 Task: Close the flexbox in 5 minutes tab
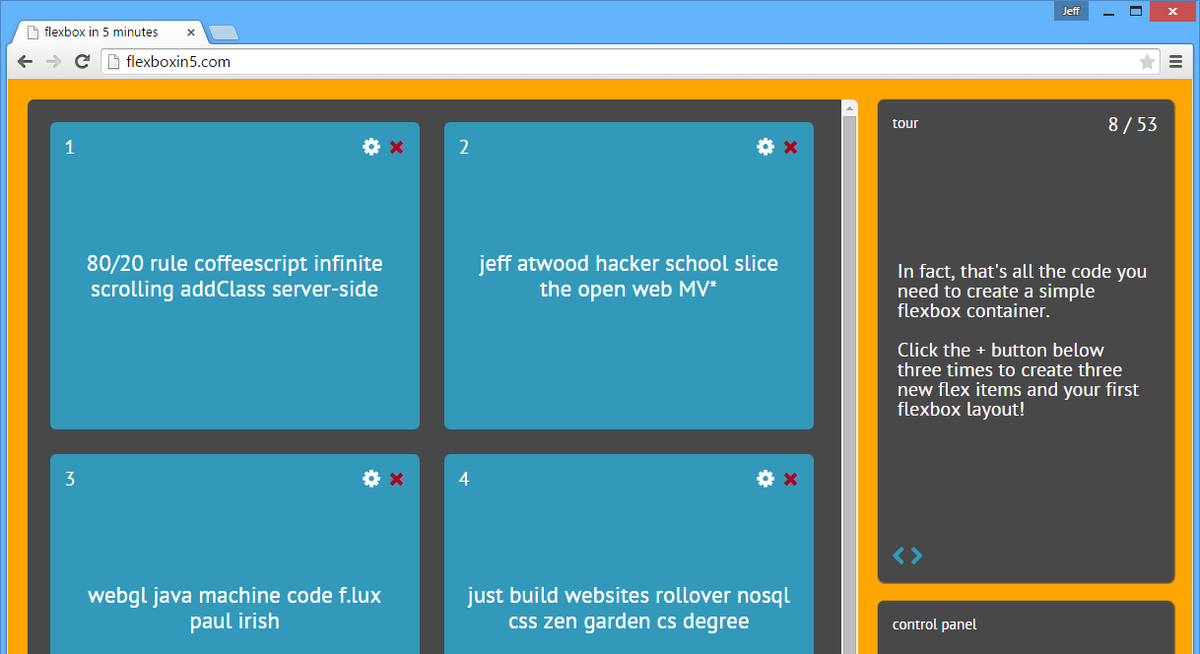tap(191, 32)
